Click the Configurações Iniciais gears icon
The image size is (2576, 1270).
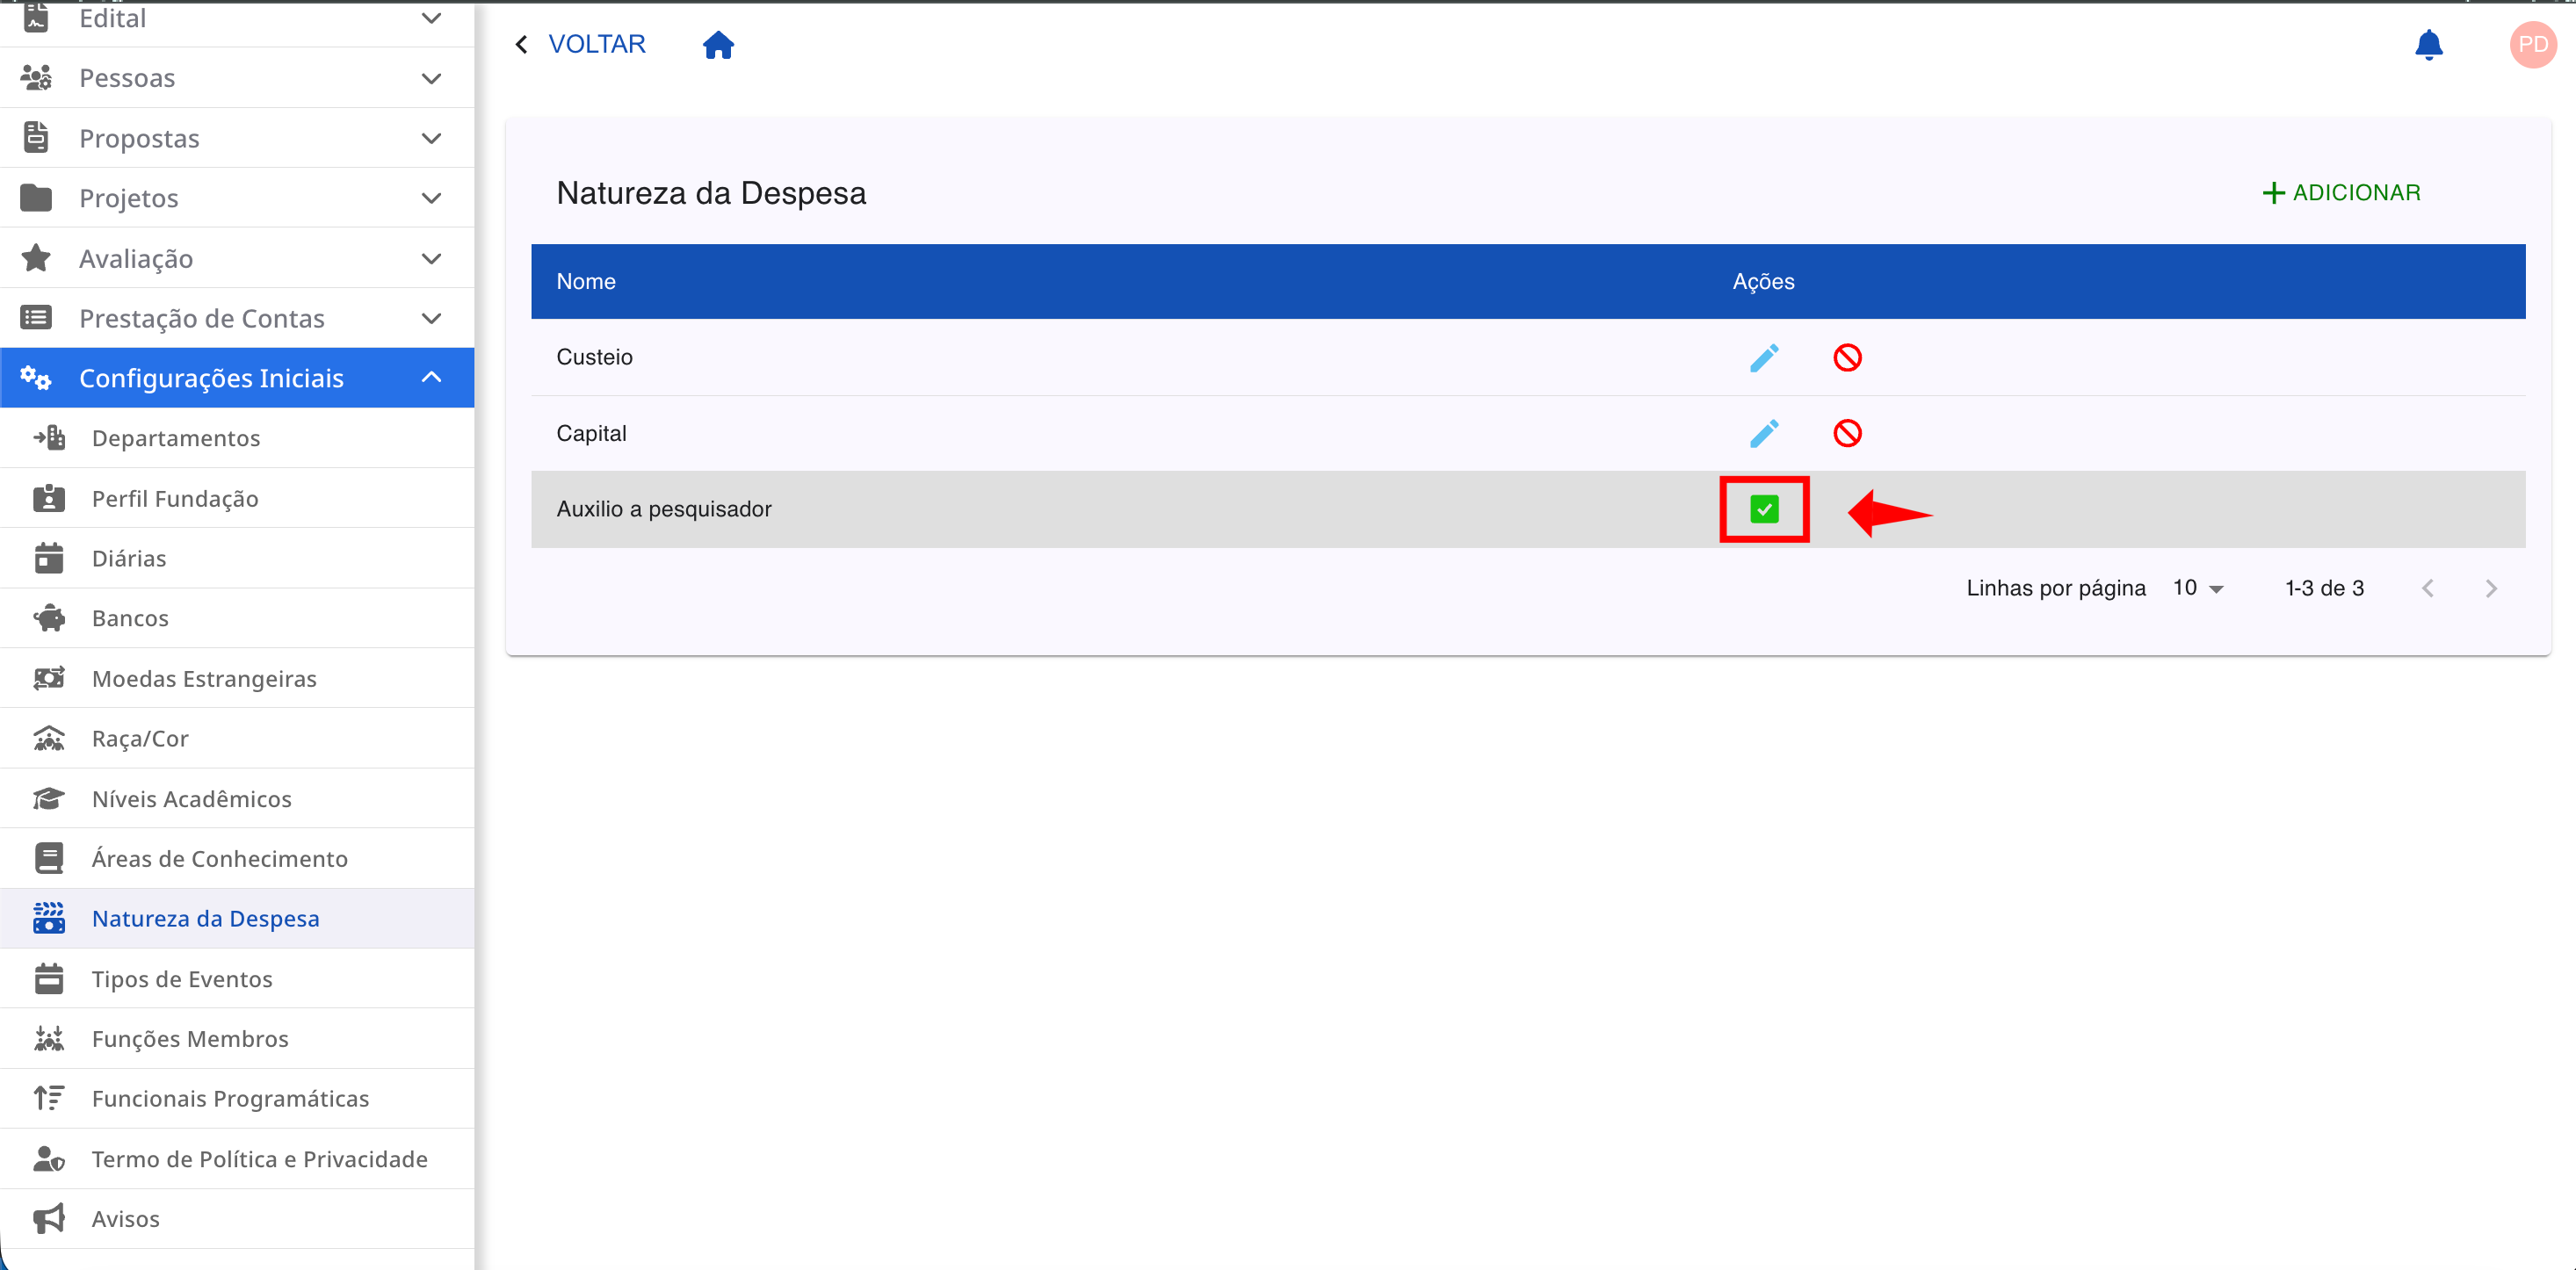[x=36, y=378]
